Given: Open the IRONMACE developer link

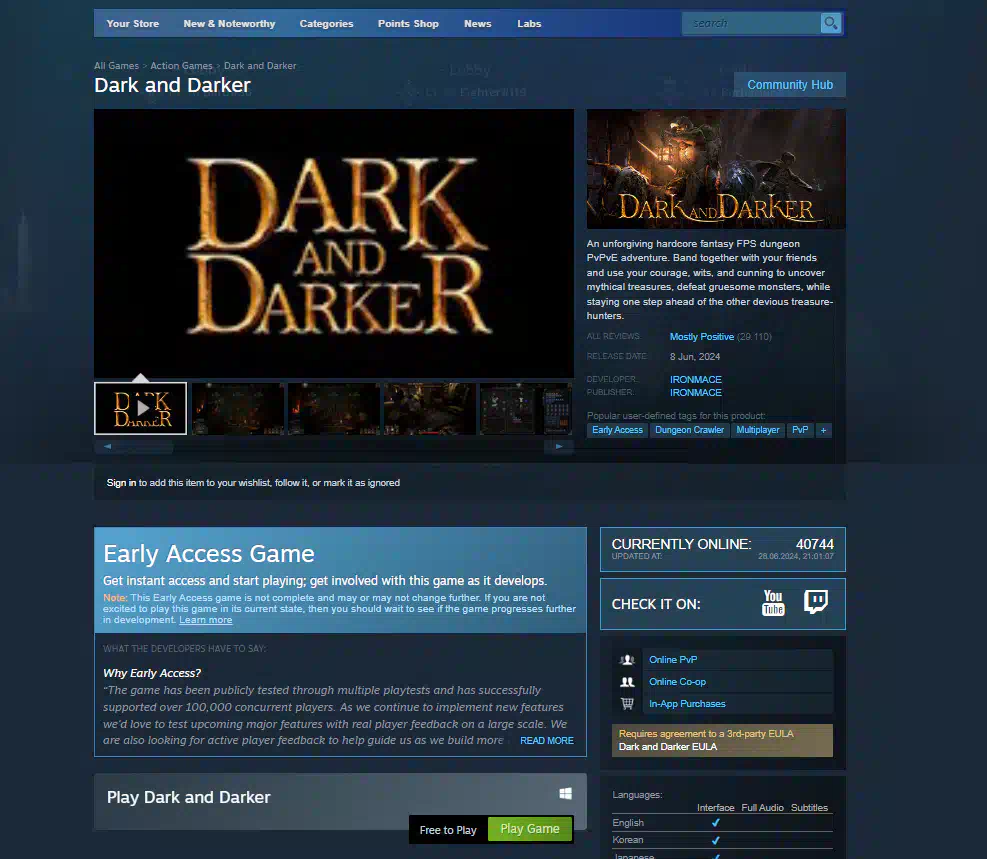Looking at the screenshot, I should tap(696, 379).
